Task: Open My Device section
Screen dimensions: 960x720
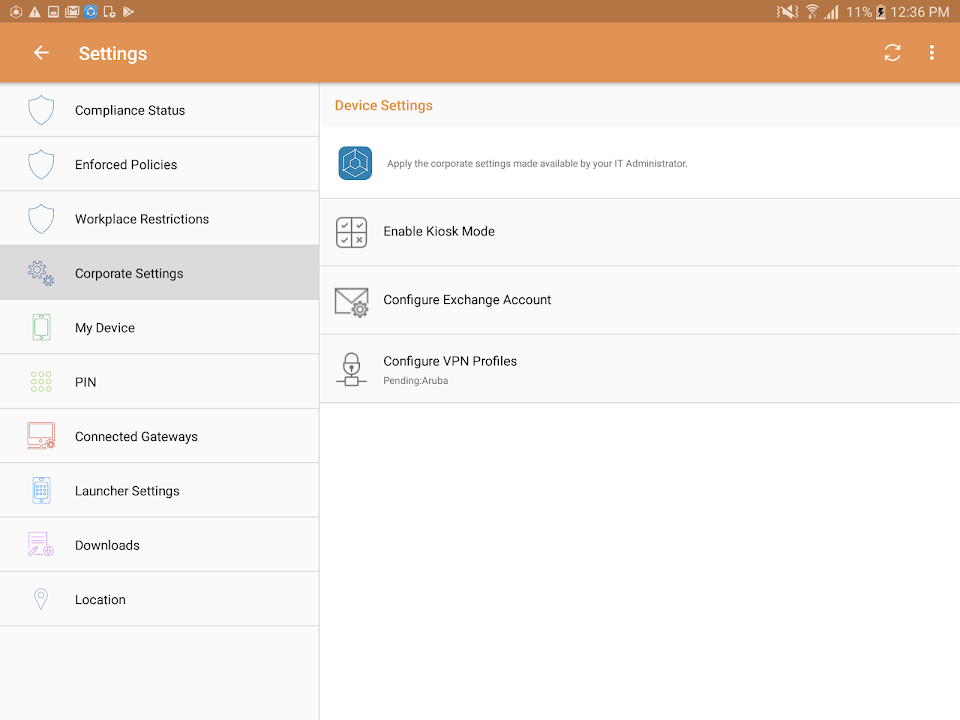Action: 159,328
